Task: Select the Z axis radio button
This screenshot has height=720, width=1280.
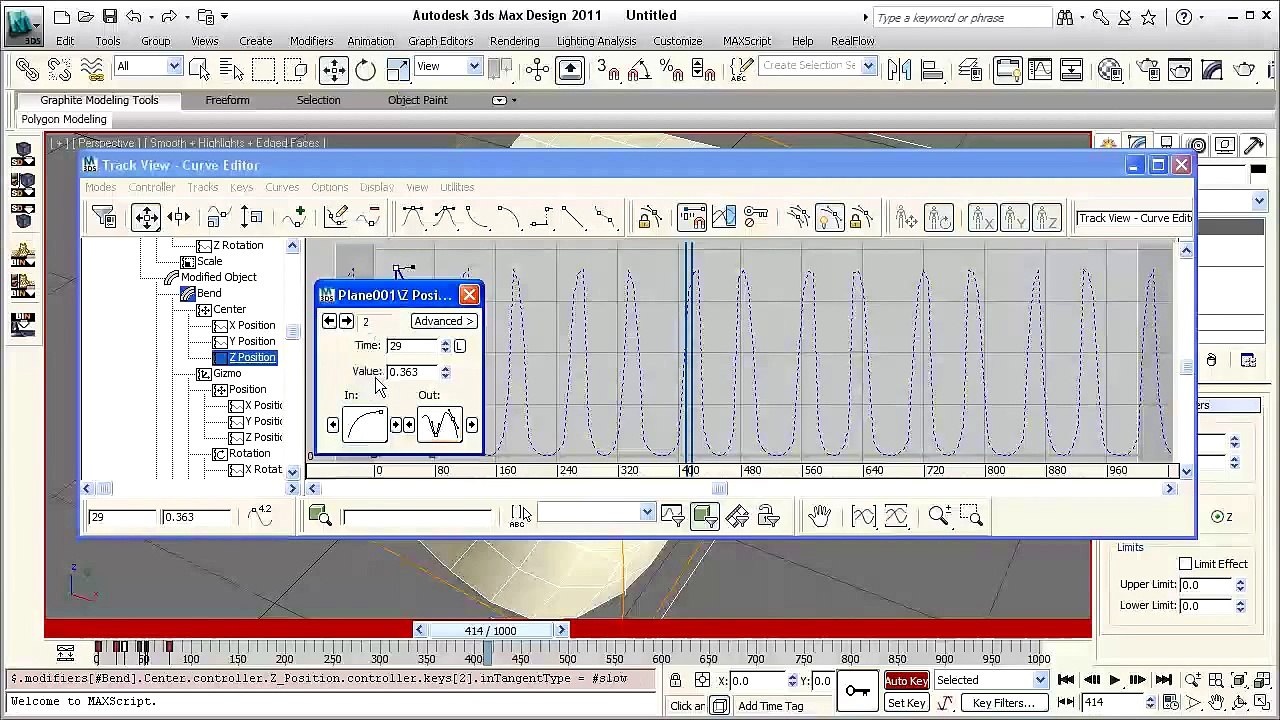Action: pyautogui.click(x=1218, y=516)
